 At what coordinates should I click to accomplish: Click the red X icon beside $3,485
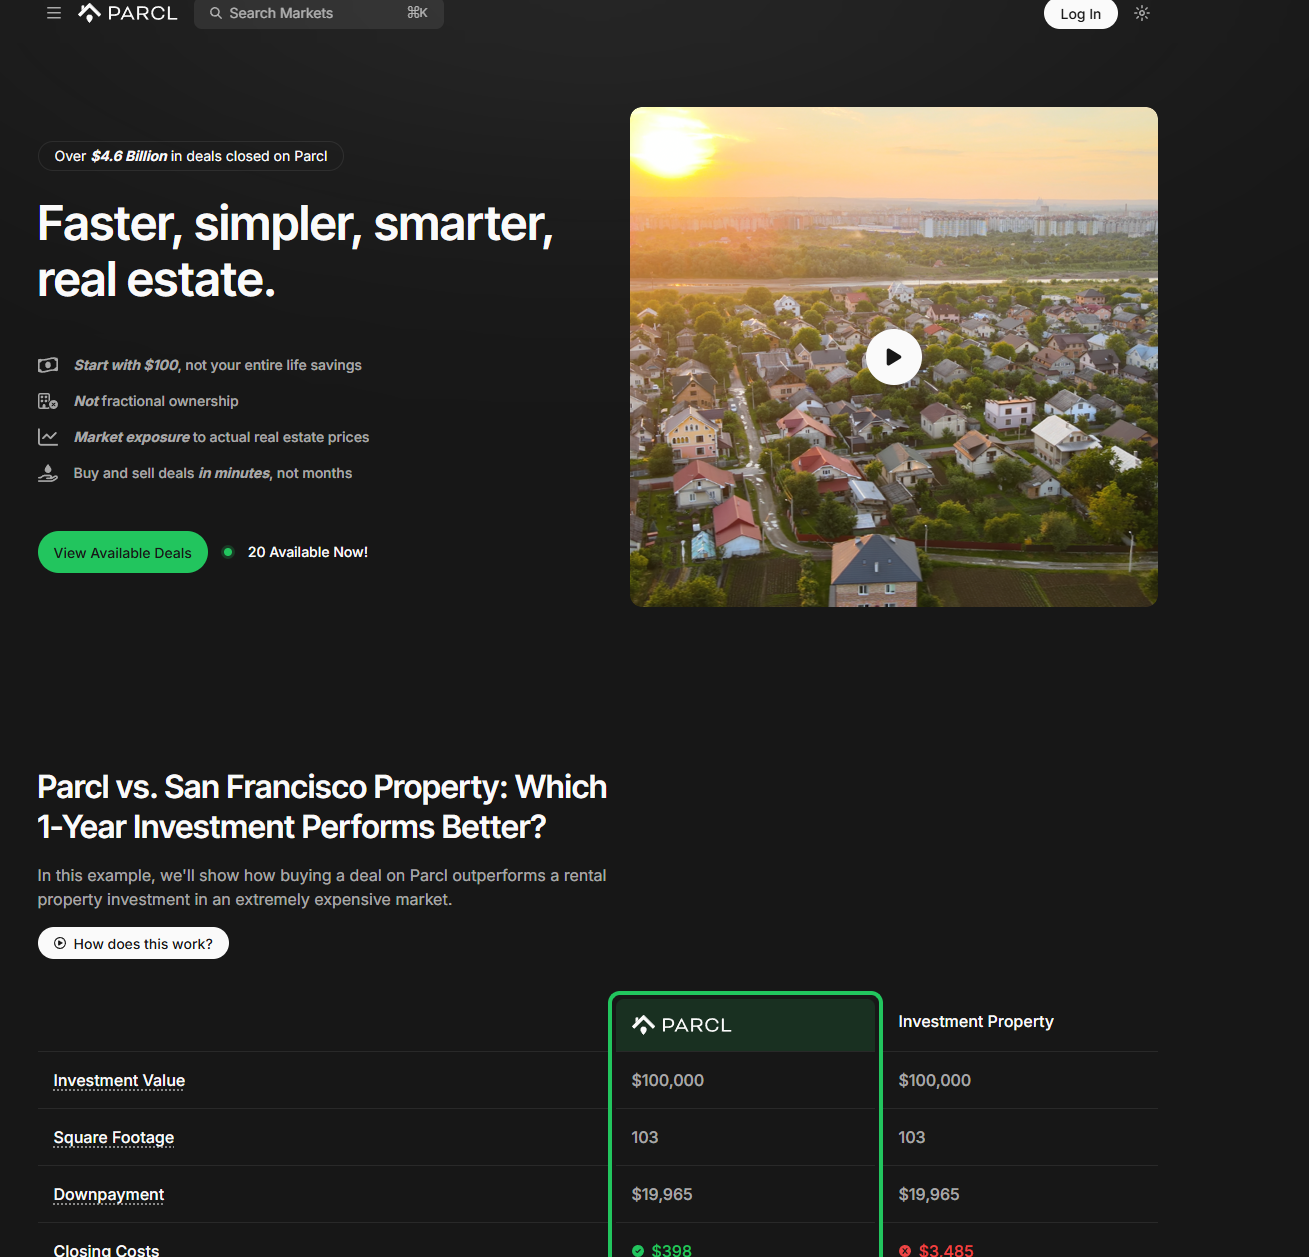pyautogui.click(x=905, y=1250)
